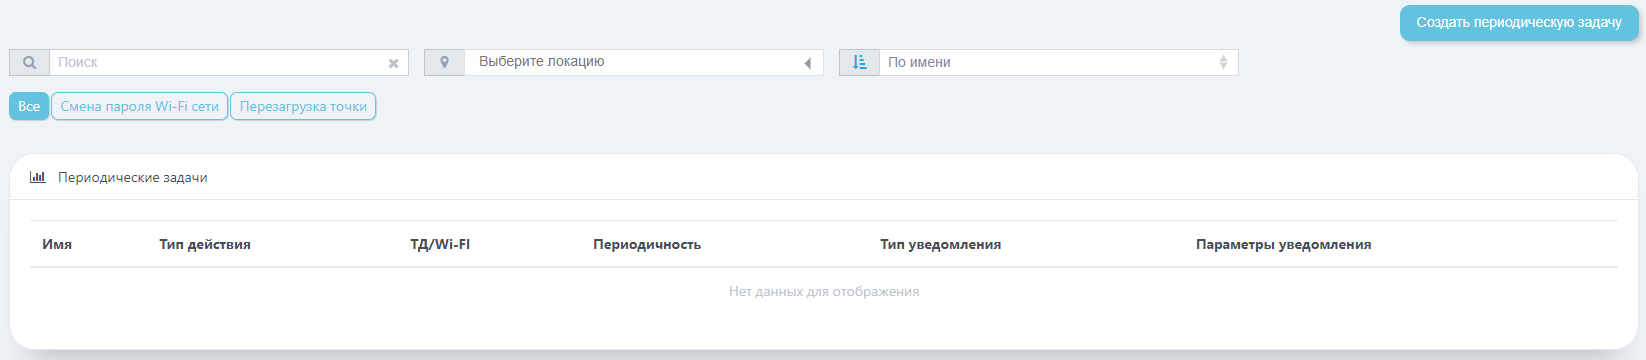Open the По имени sort dropdown arrows
The image size is (1646, 360).
coord(1223,62)
